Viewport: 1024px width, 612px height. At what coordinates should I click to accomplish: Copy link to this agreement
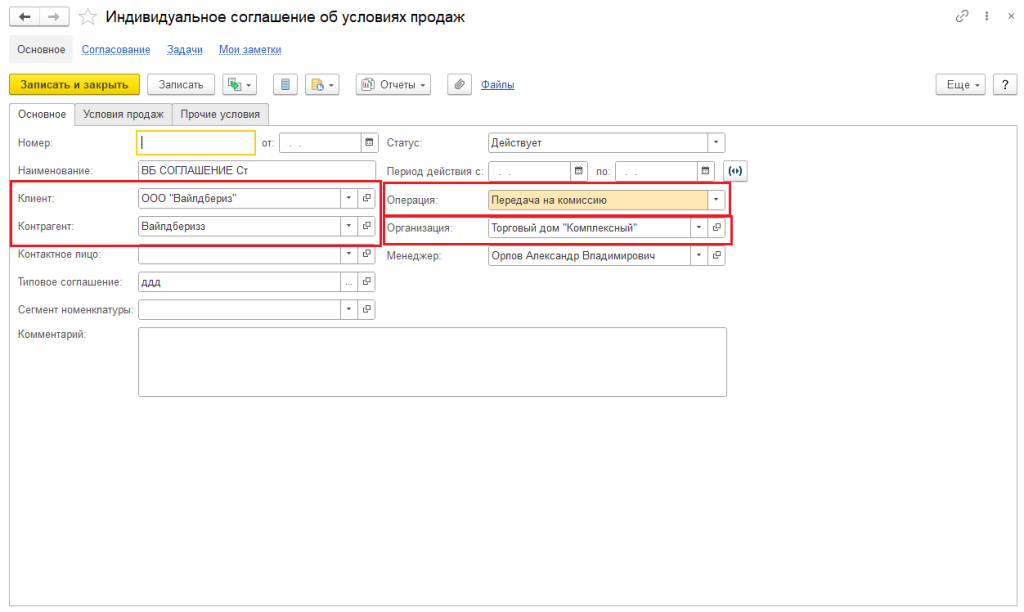pyautogui.click(x=961, y=16)
